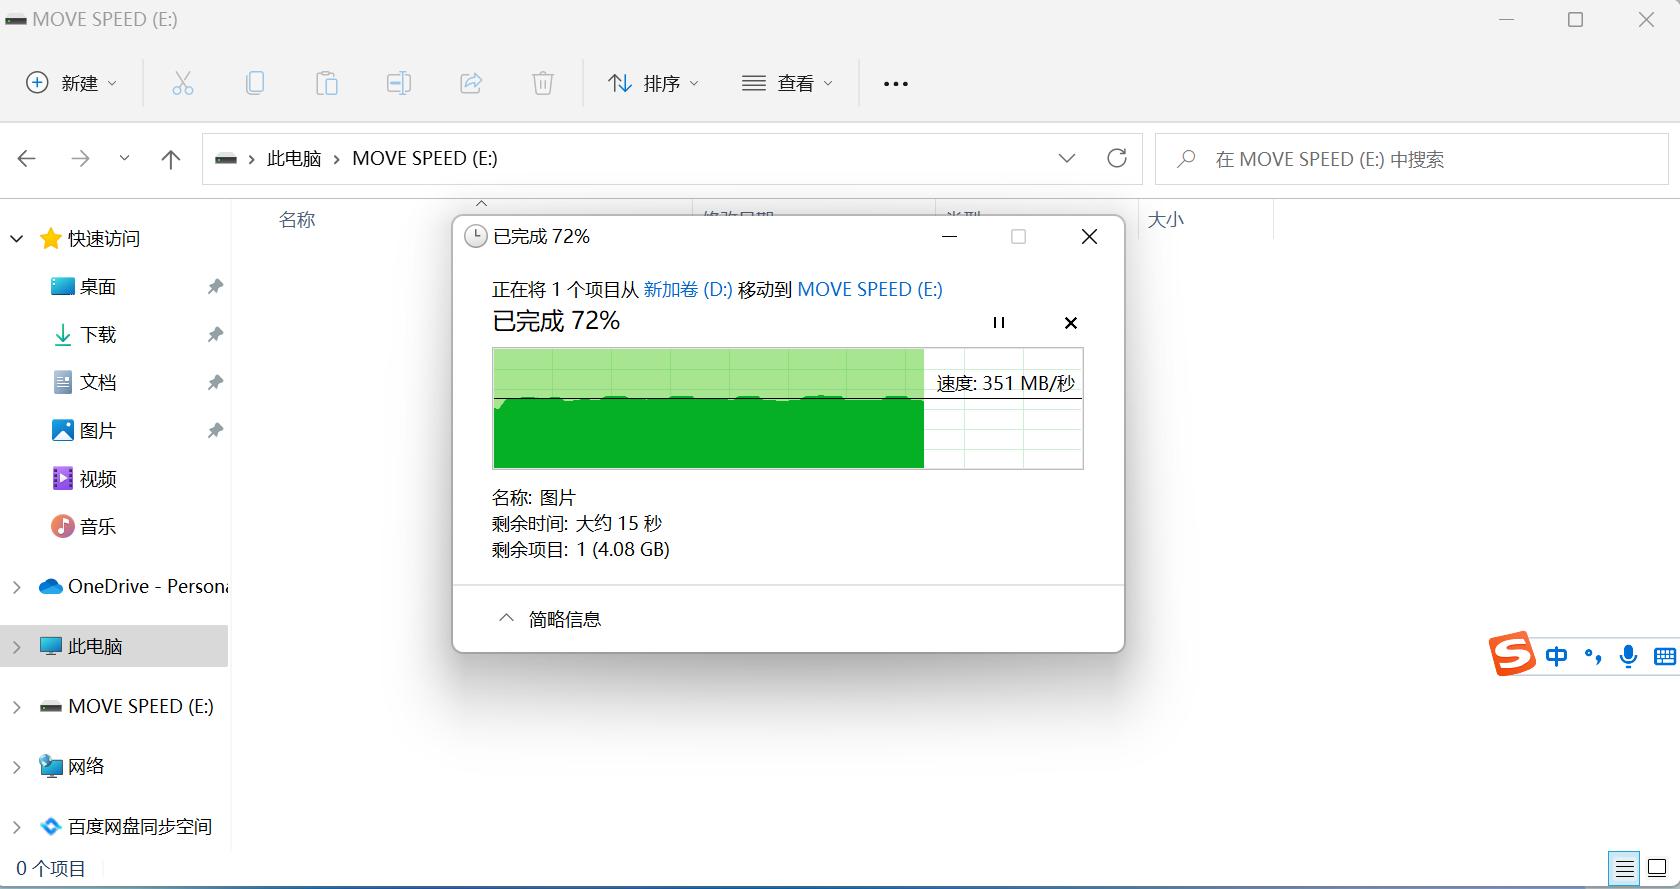The image size is (1680, 889).
Task: Click the Copy icon in toolbar
Action: (x=255, y=84)
